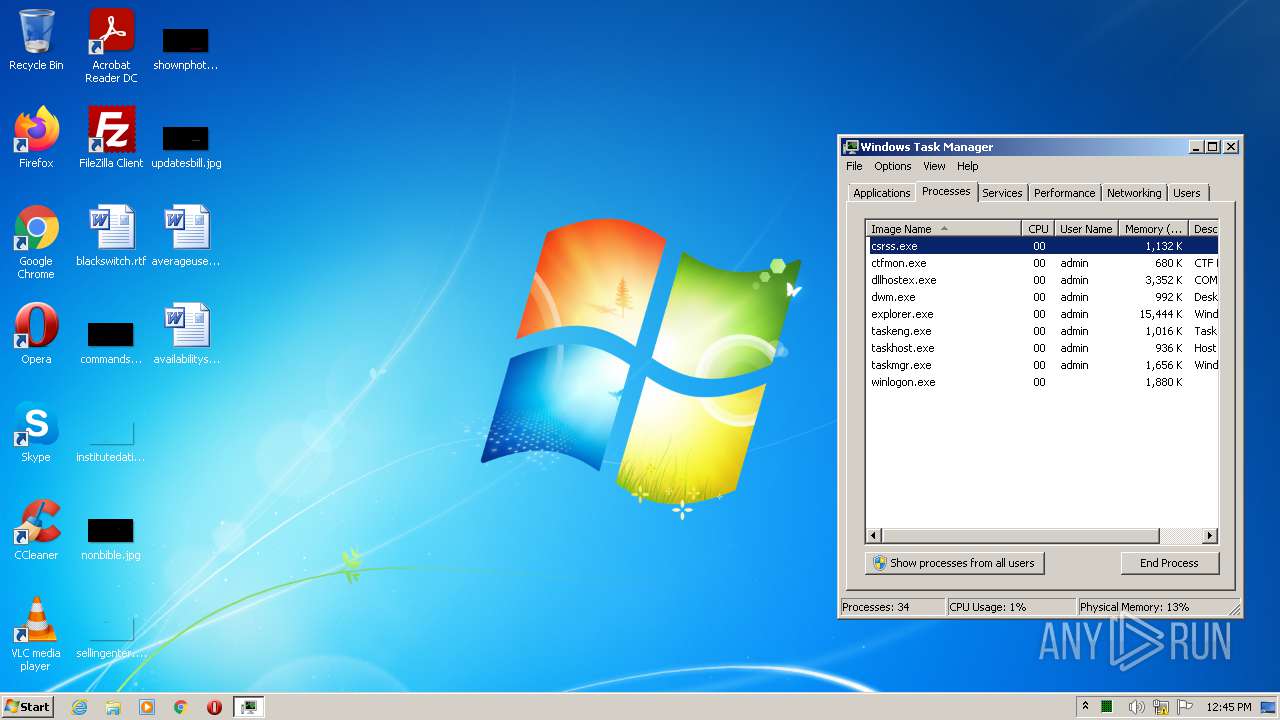Open the Help menu in Task Manager
The width and height of the screenshot is (1280, 720).
click(x=967, y=166)
